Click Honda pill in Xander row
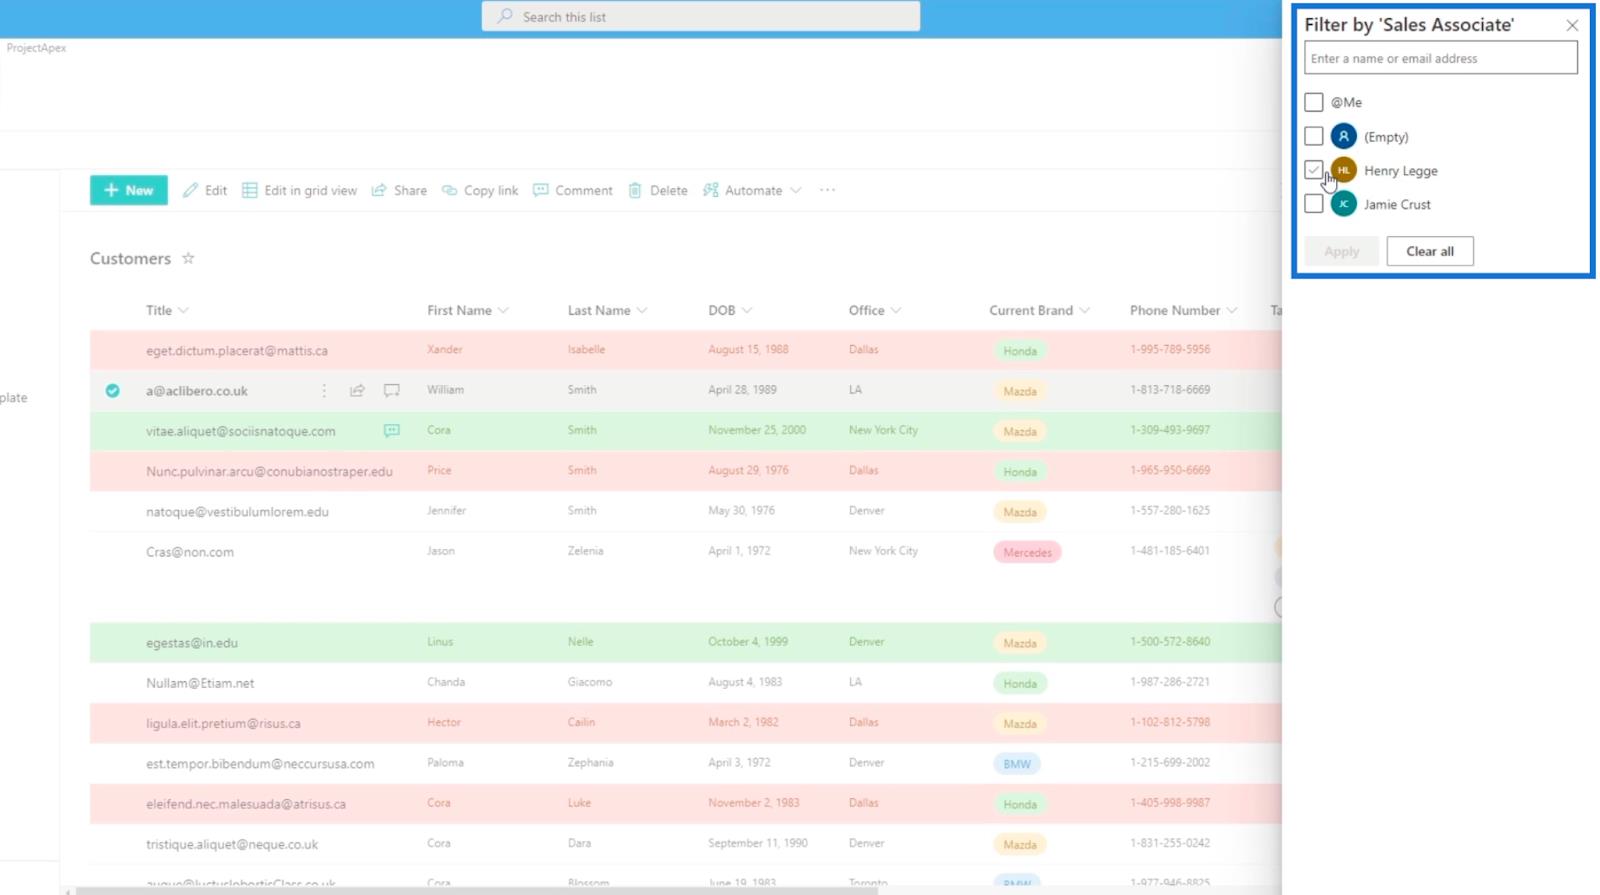 (1020, 351)
